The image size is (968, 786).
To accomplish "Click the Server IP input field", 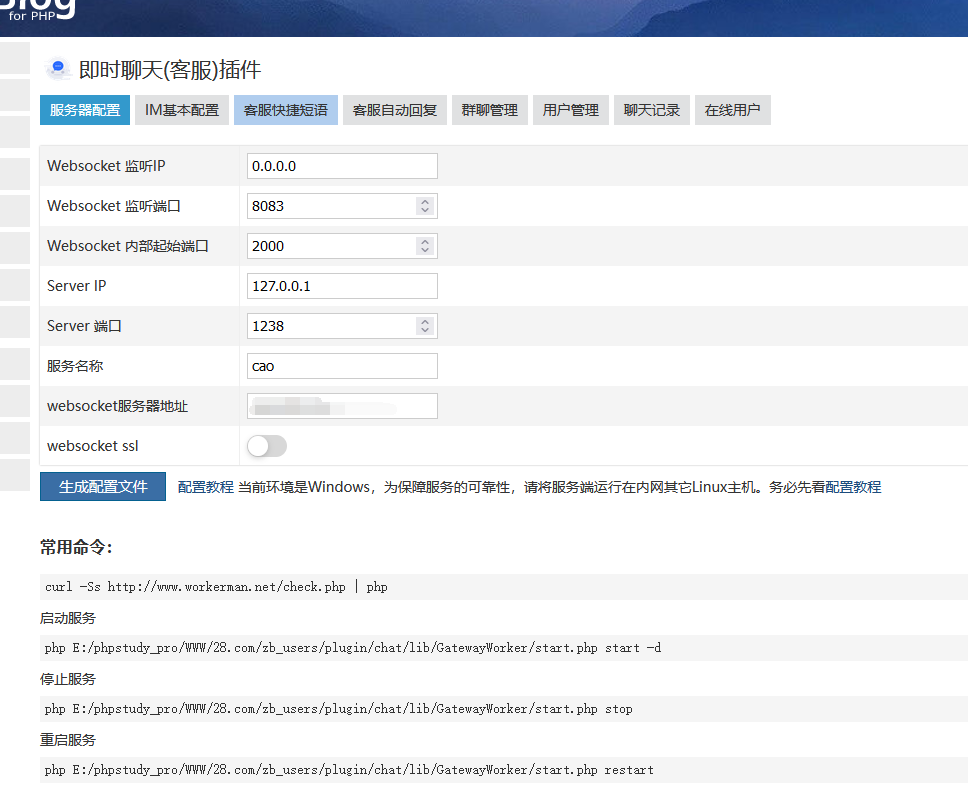I will coord(342,286).
